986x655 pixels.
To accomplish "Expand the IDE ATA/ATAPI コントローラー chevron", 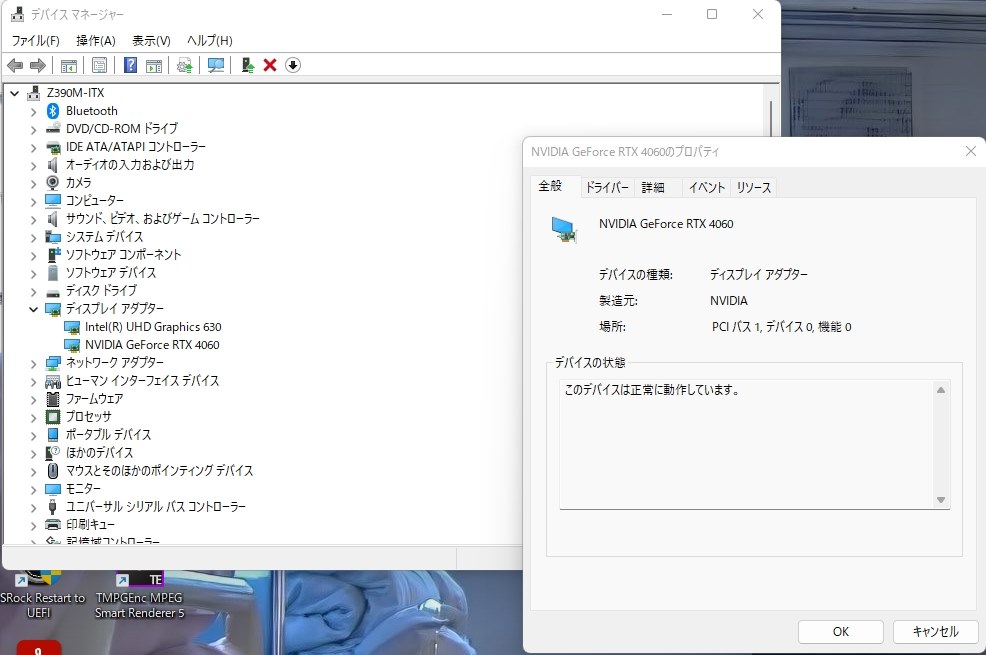I will click(33, 147).
